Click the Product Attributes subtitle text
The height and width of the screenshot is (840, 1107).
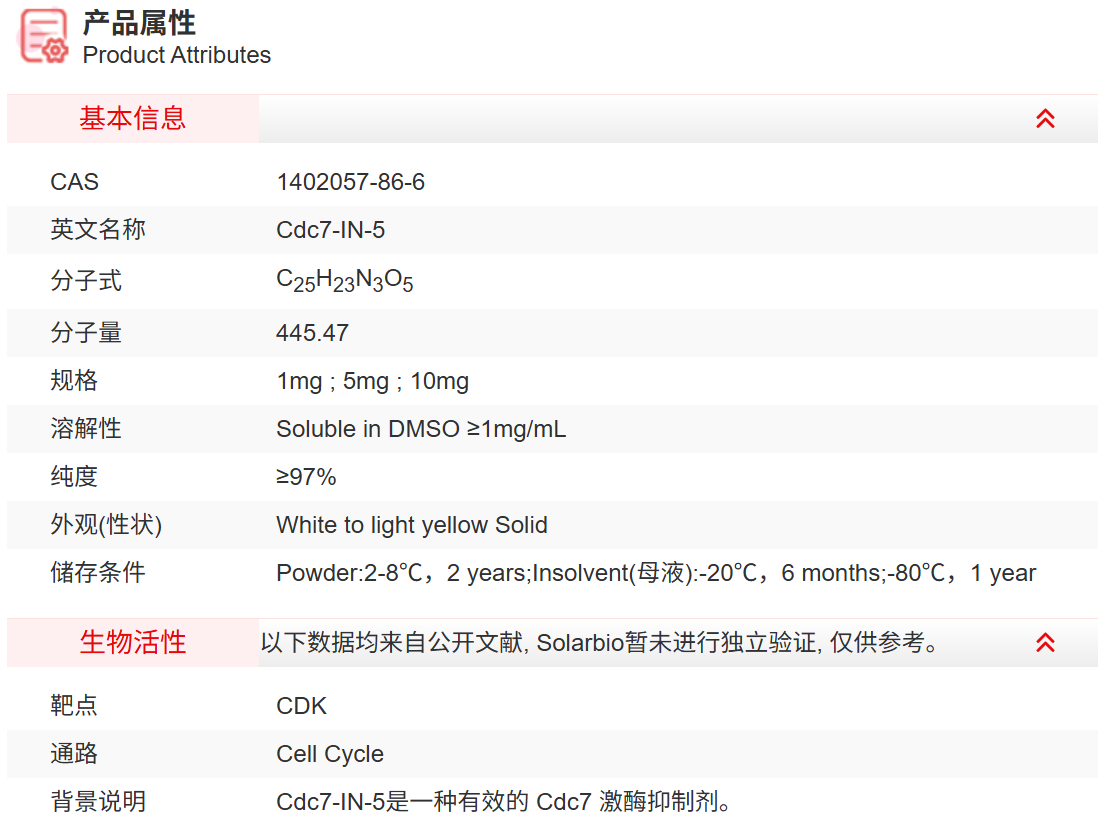pos(176,55)
